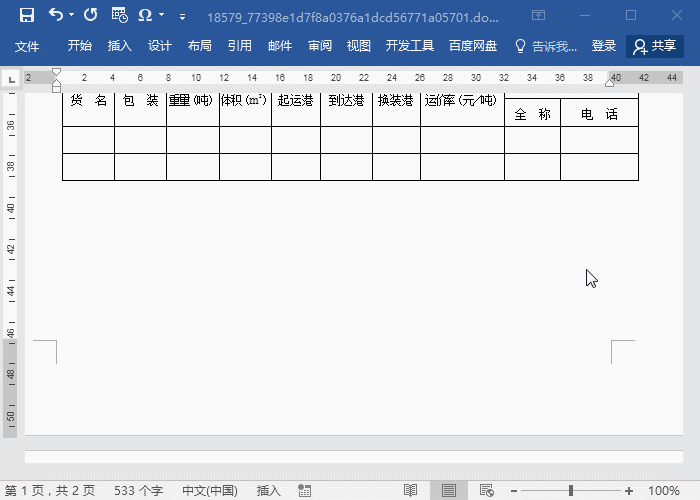This screenshot has height=500, width=700.
Task: Switch to the 插入 tab
Action: 120,46
